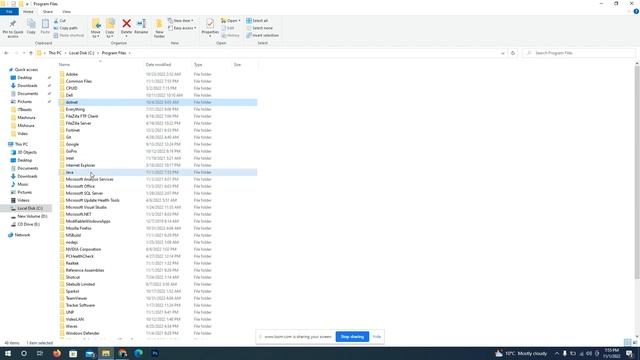Click Hide on the sharing banner
Image resolution: width=640 pixels, height=360 pixels.
pos(376,337)
